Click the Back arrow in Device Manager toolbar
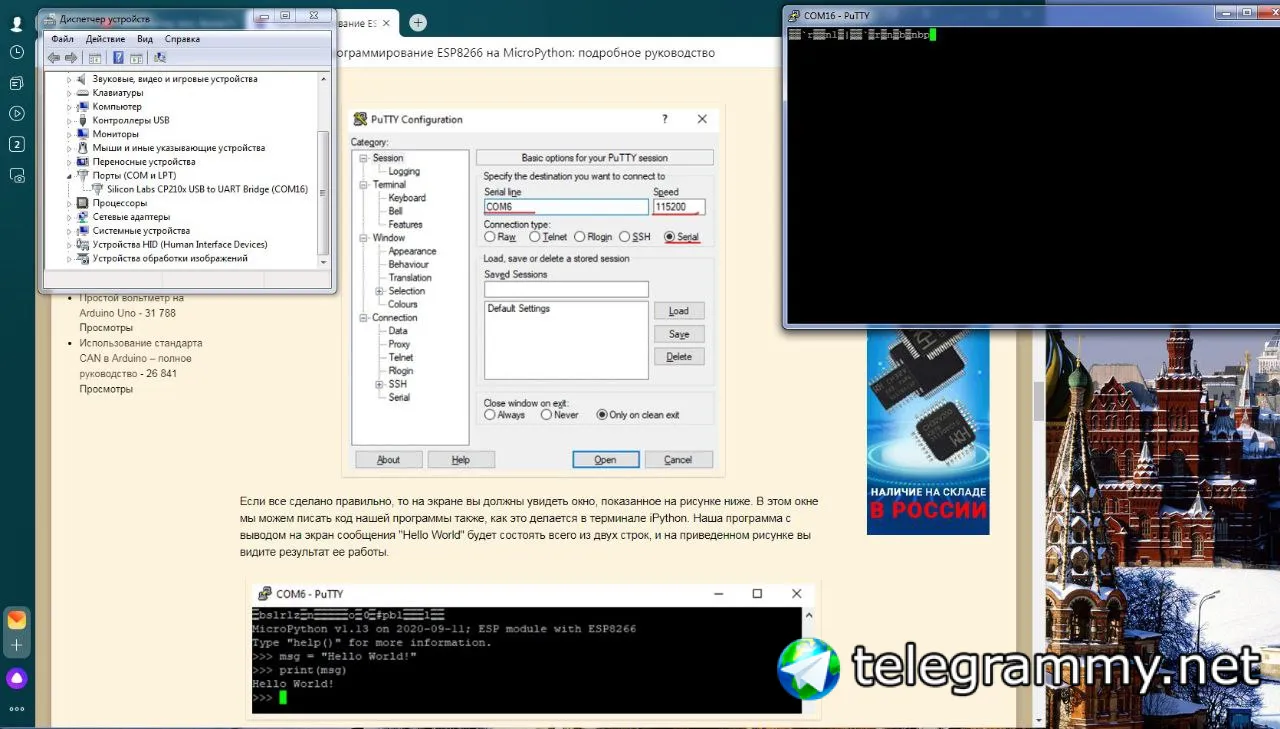1280x729 pixels. (x=54, y=58)
